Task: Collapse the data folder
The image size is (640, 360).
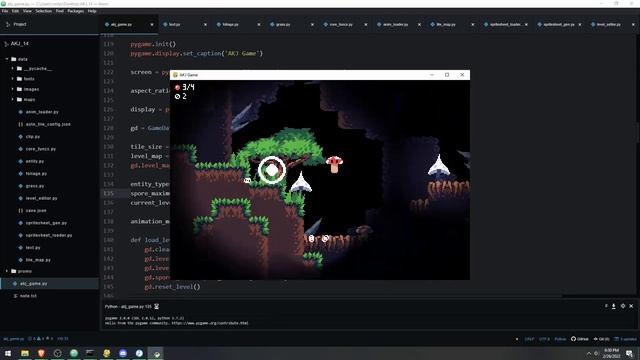Action: click(7, 59)
